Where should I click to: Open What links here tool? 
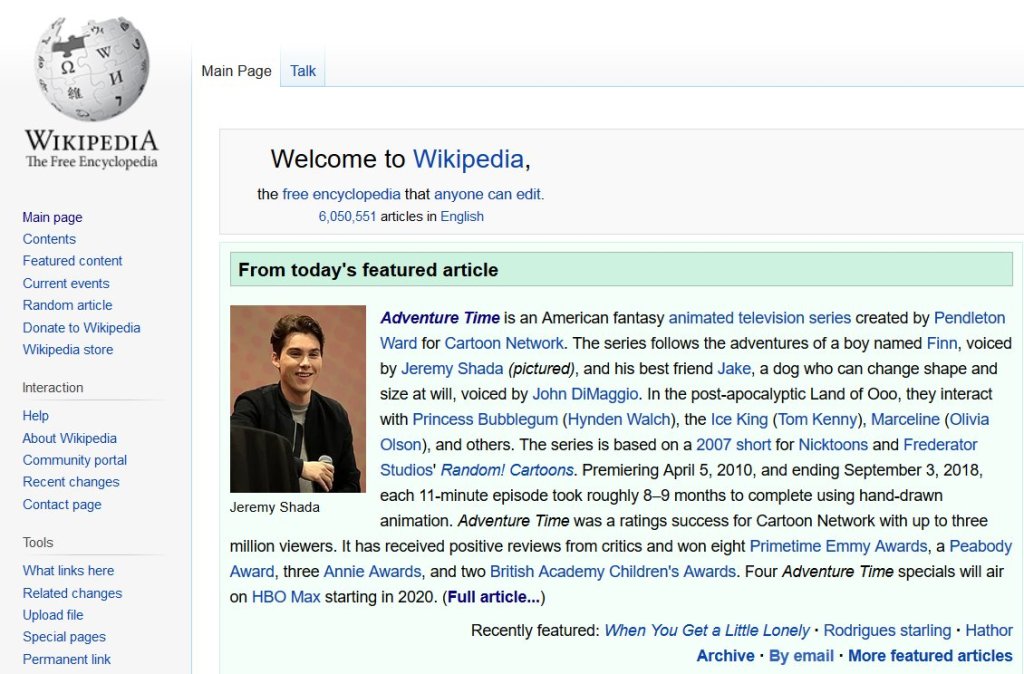(68, 571)
